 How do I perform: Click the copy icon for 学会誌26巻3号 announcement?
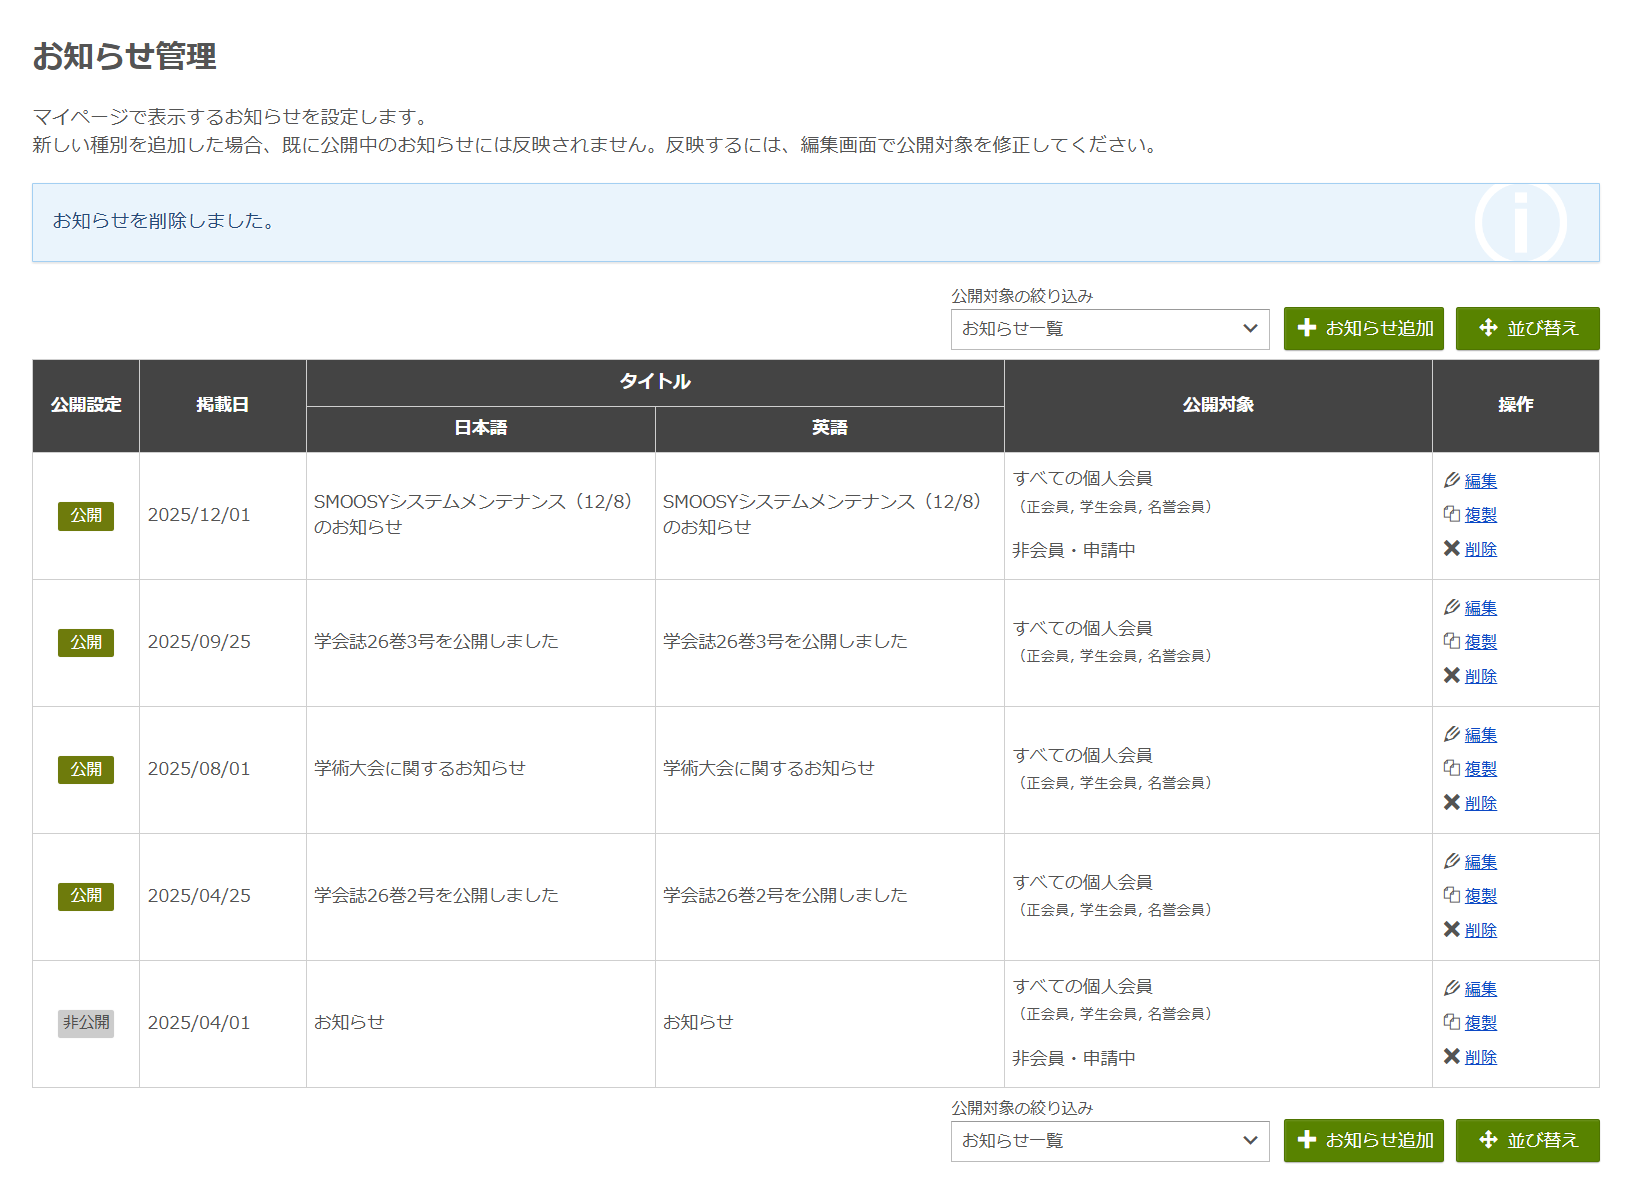(1452, 642)
